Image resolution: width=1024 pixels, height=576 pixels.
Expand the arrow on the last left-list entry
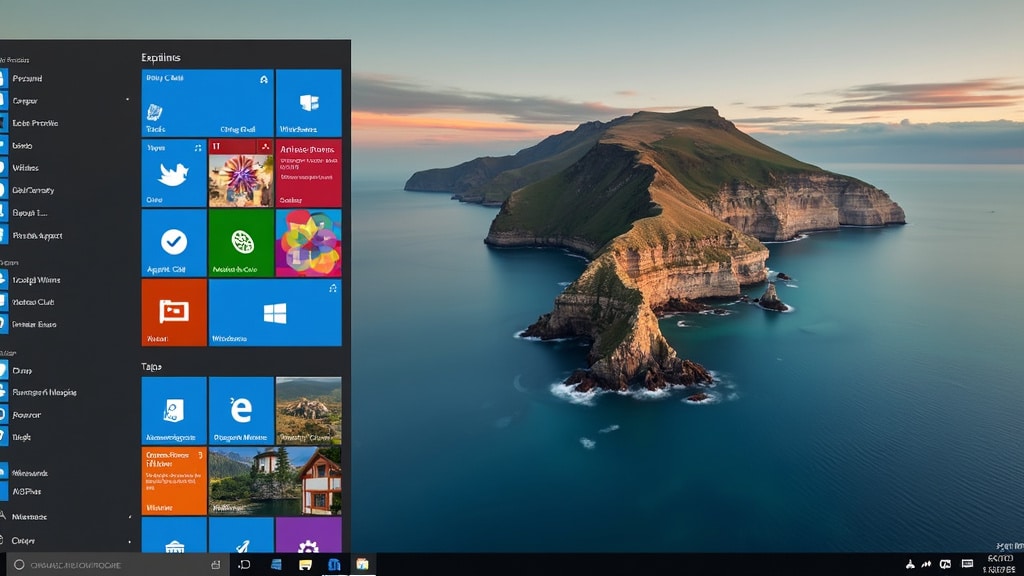pos(129,541)
